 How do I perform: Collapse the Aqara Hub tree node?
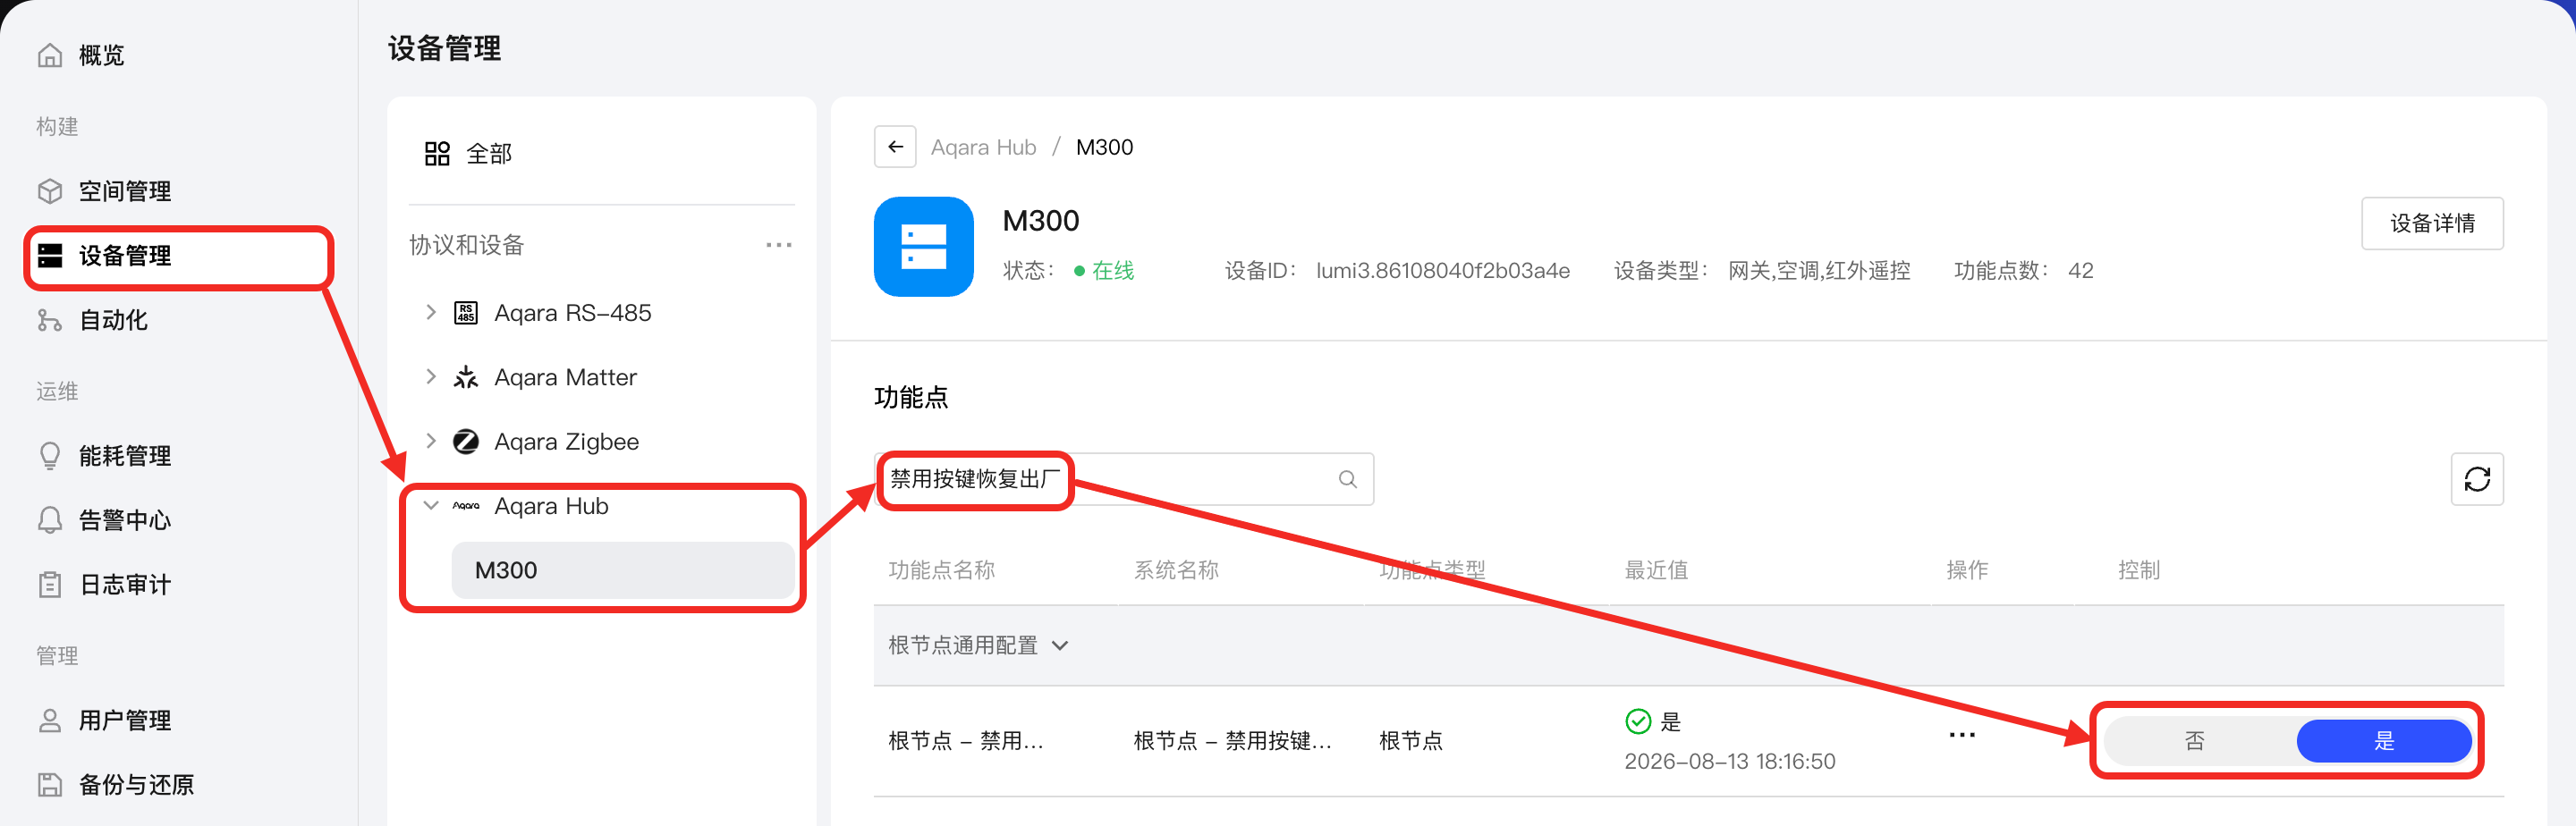click(x=431, y=506)
